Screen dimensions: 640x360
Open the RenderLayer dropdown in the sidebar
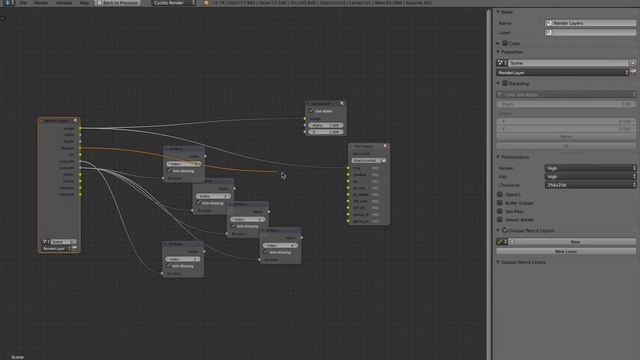tap(562, 72)
